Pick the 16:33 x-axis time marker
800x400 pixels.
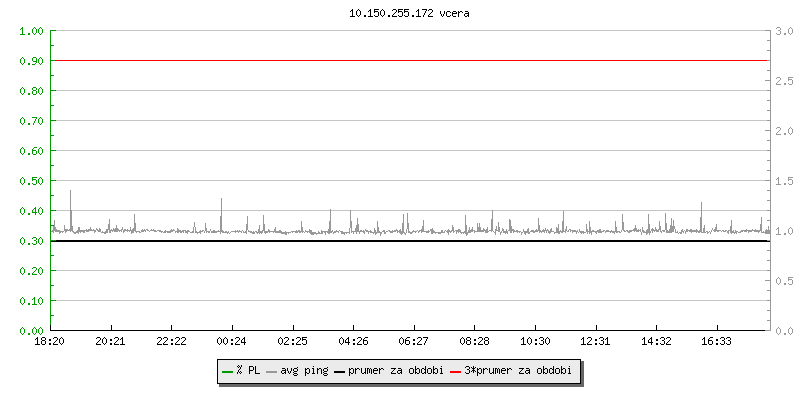(716, 342)
